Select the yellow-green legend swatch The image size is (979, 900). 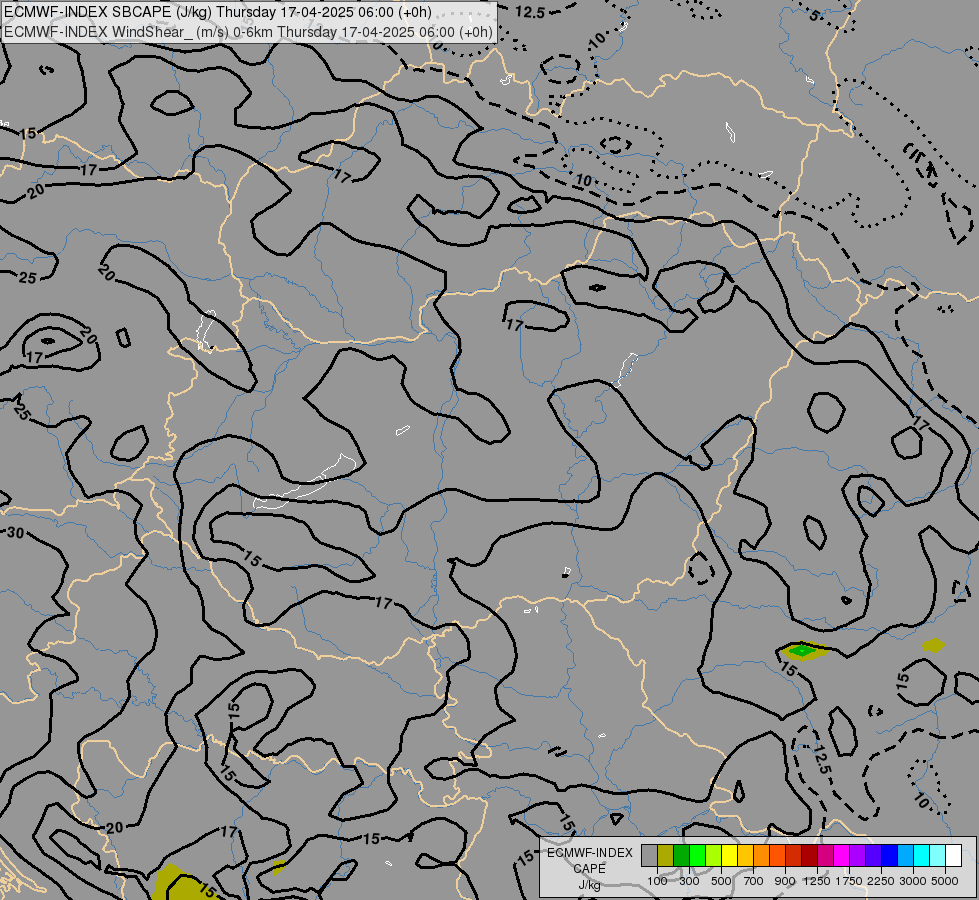[714, 855]
